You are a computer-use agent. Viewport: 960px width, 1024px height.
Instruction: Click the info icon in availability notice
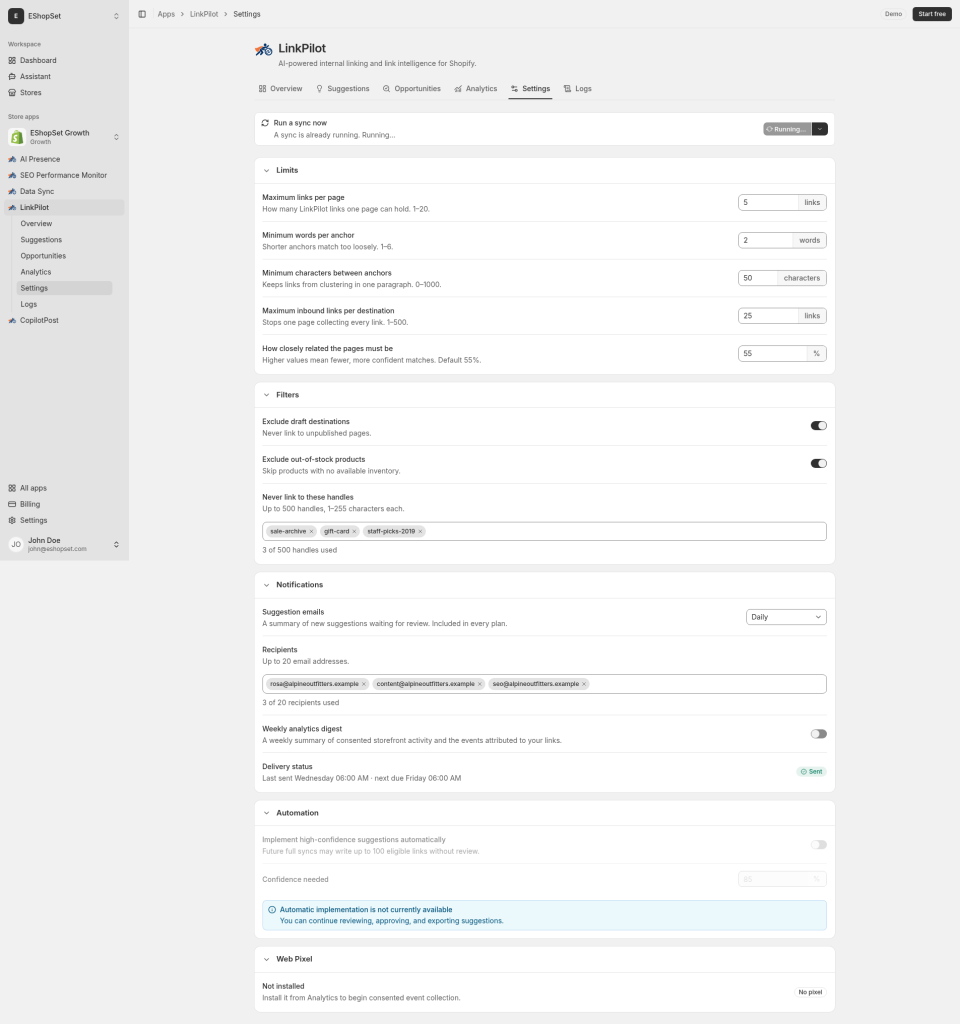coord(272,910)
